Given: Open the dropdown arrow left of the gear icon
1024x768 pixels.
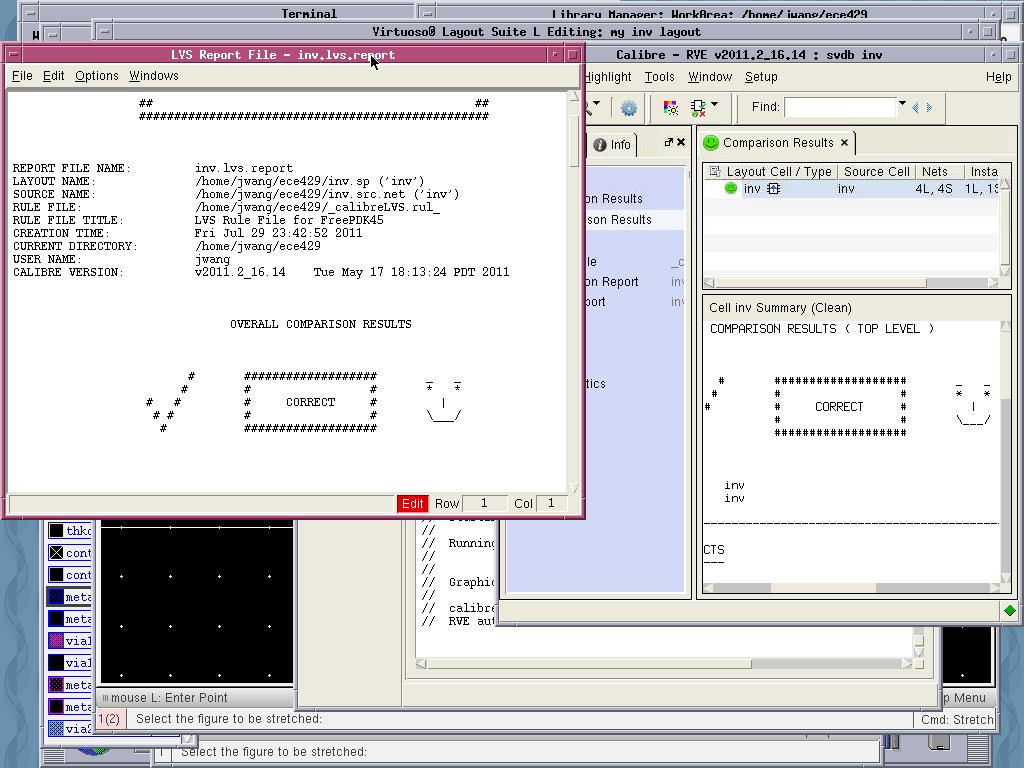Looking at the screenshot, I should point(596,104).
